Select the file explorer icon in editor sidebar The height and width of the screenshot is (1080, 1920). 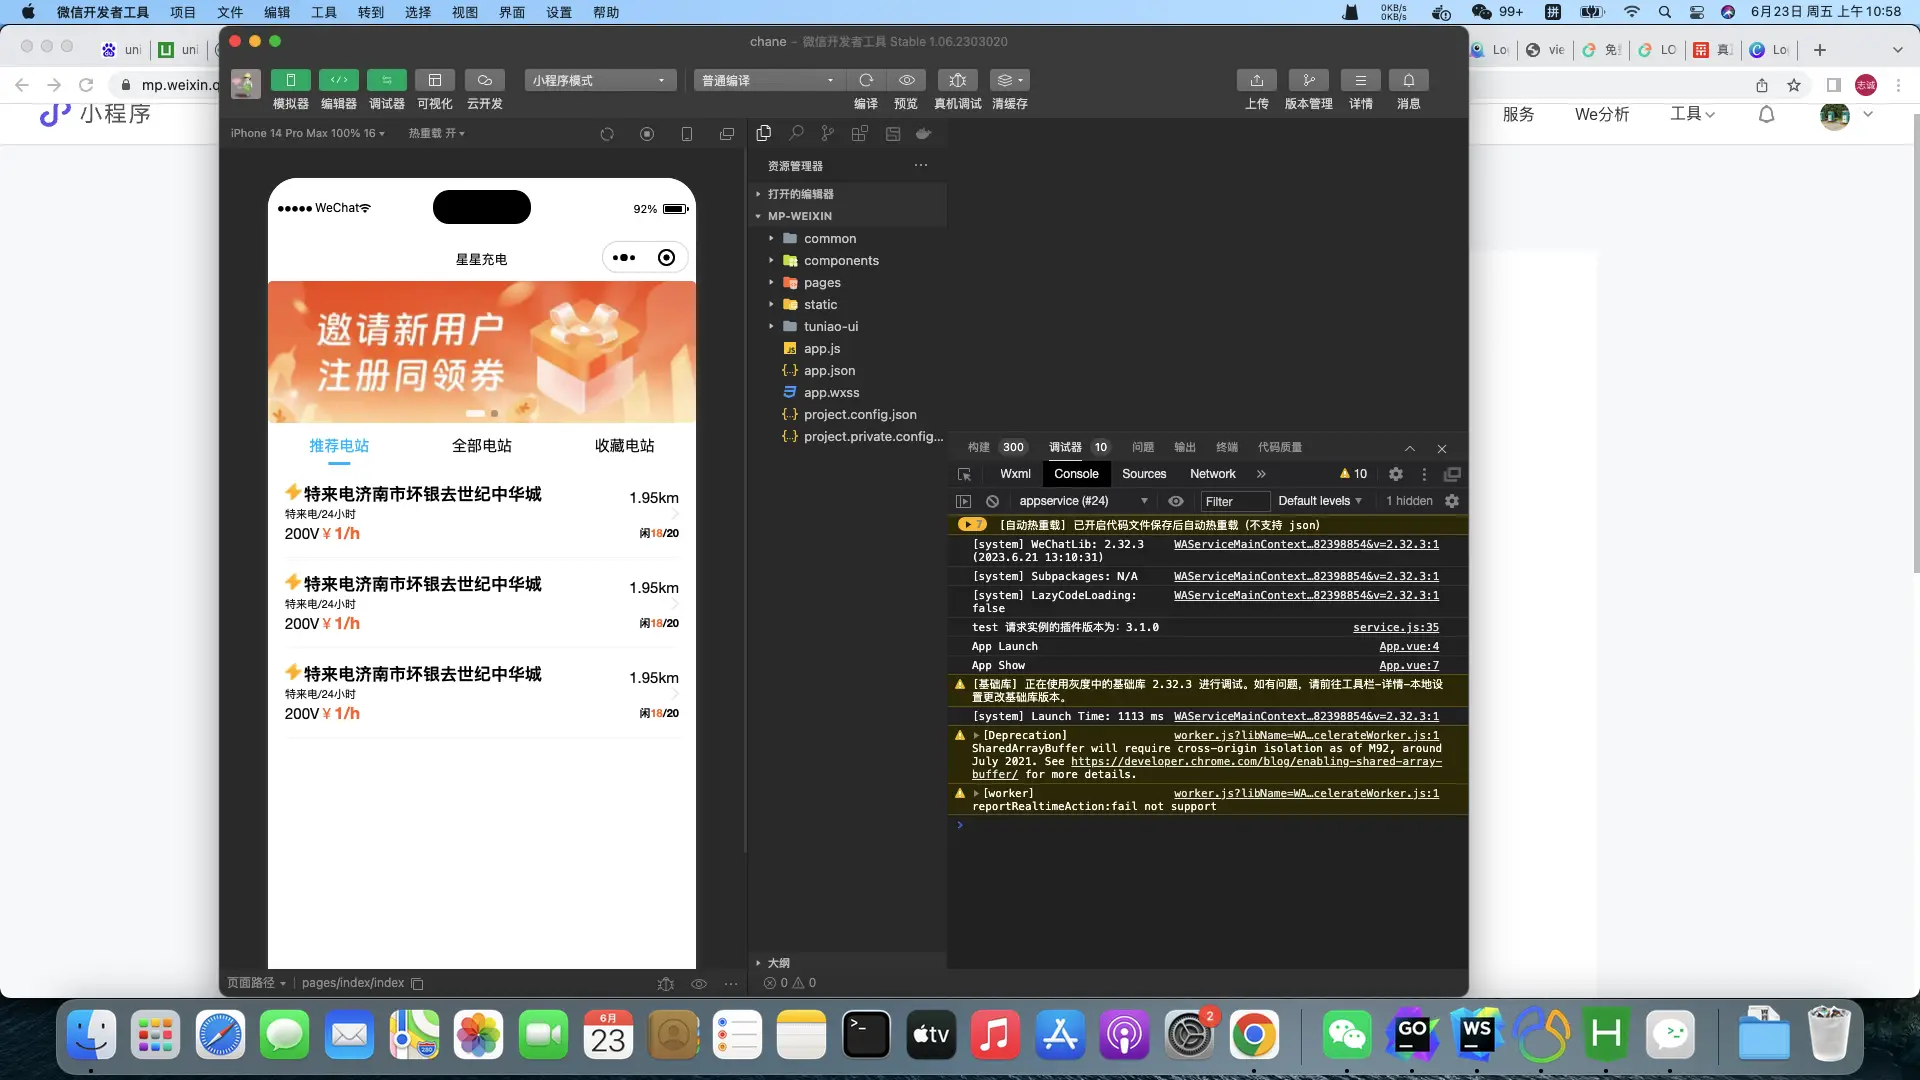[764, 133]
